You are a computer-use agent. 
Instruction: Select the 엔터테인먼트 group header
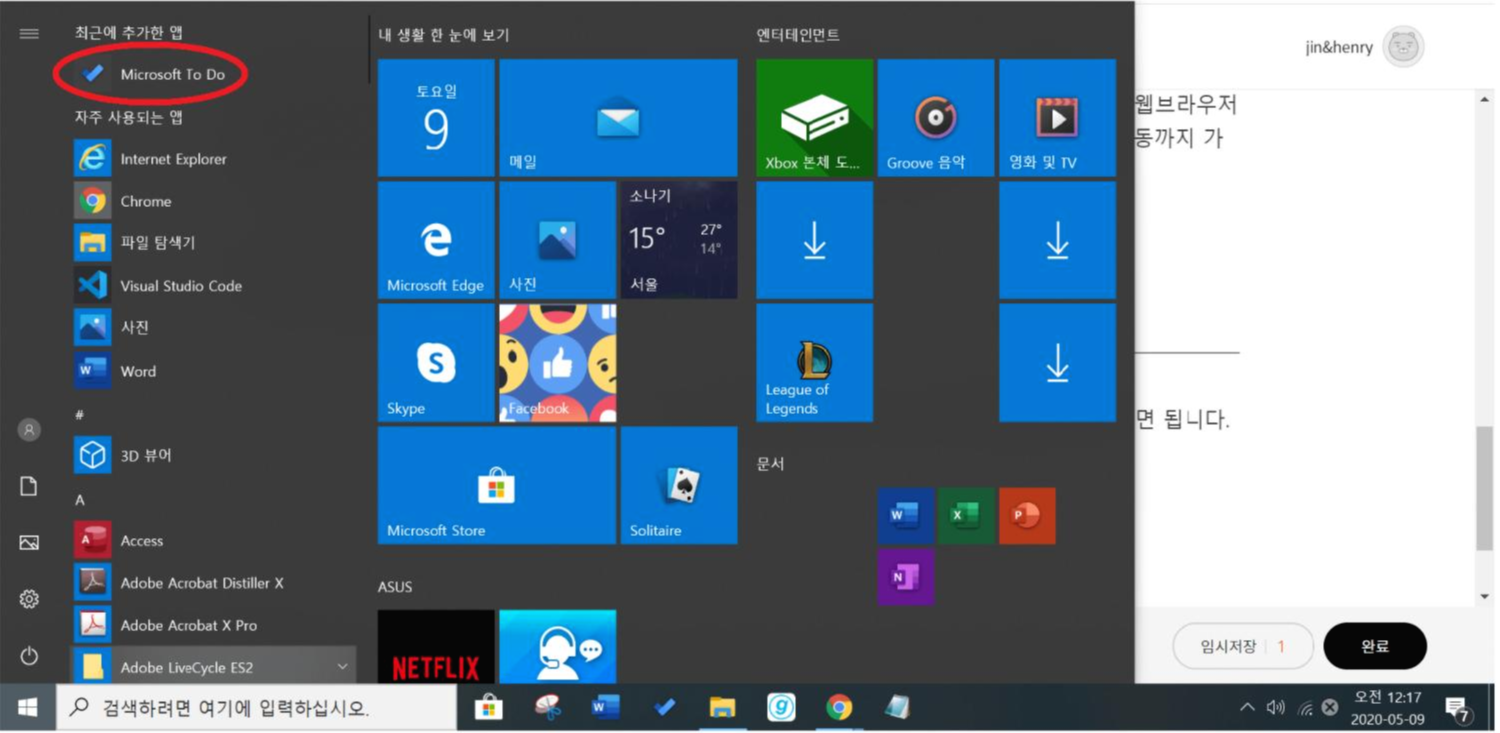click(798, 35)
